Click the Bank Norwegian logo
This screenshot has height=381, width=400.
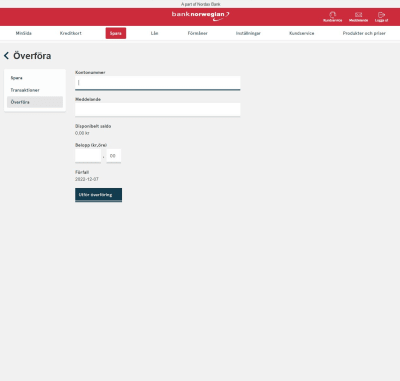point(200,16)
